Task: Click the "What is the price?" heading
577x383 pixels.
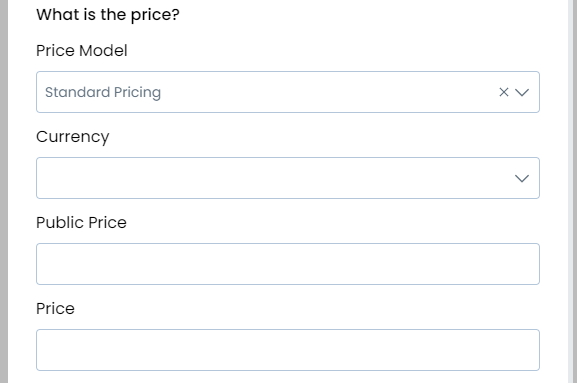Action: [108, 15]
